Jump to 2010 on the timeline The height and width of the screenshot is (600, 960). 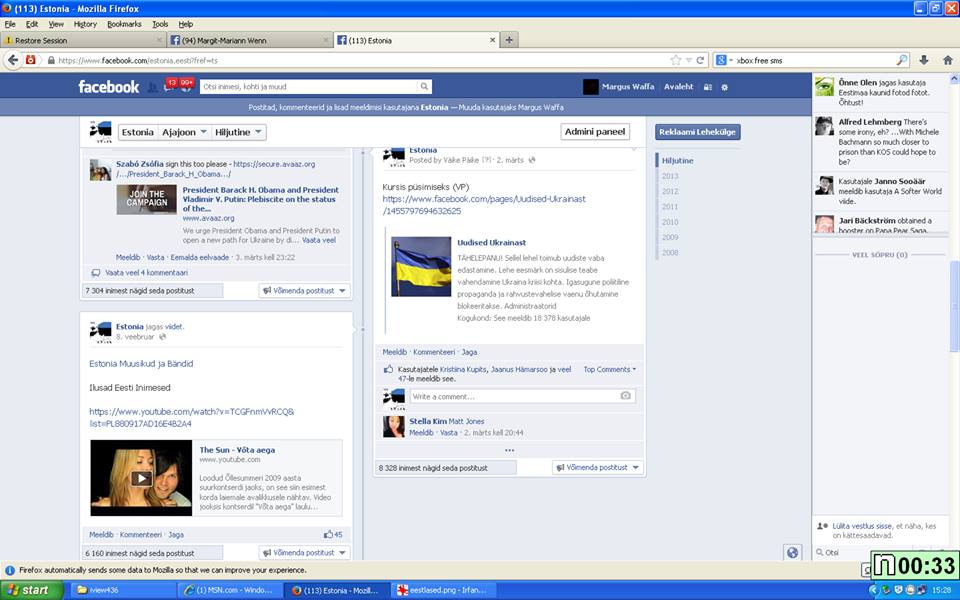[670, 222]
